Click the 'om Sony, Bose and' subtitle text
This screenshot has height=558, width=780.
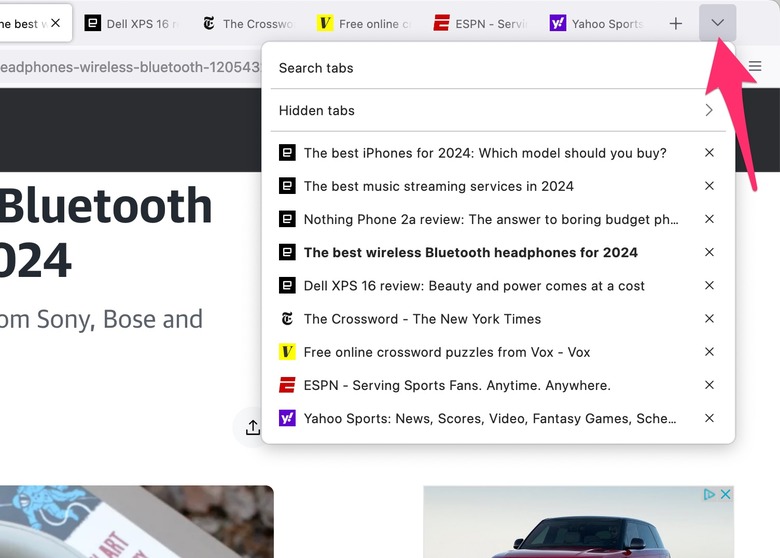point(101,319)
